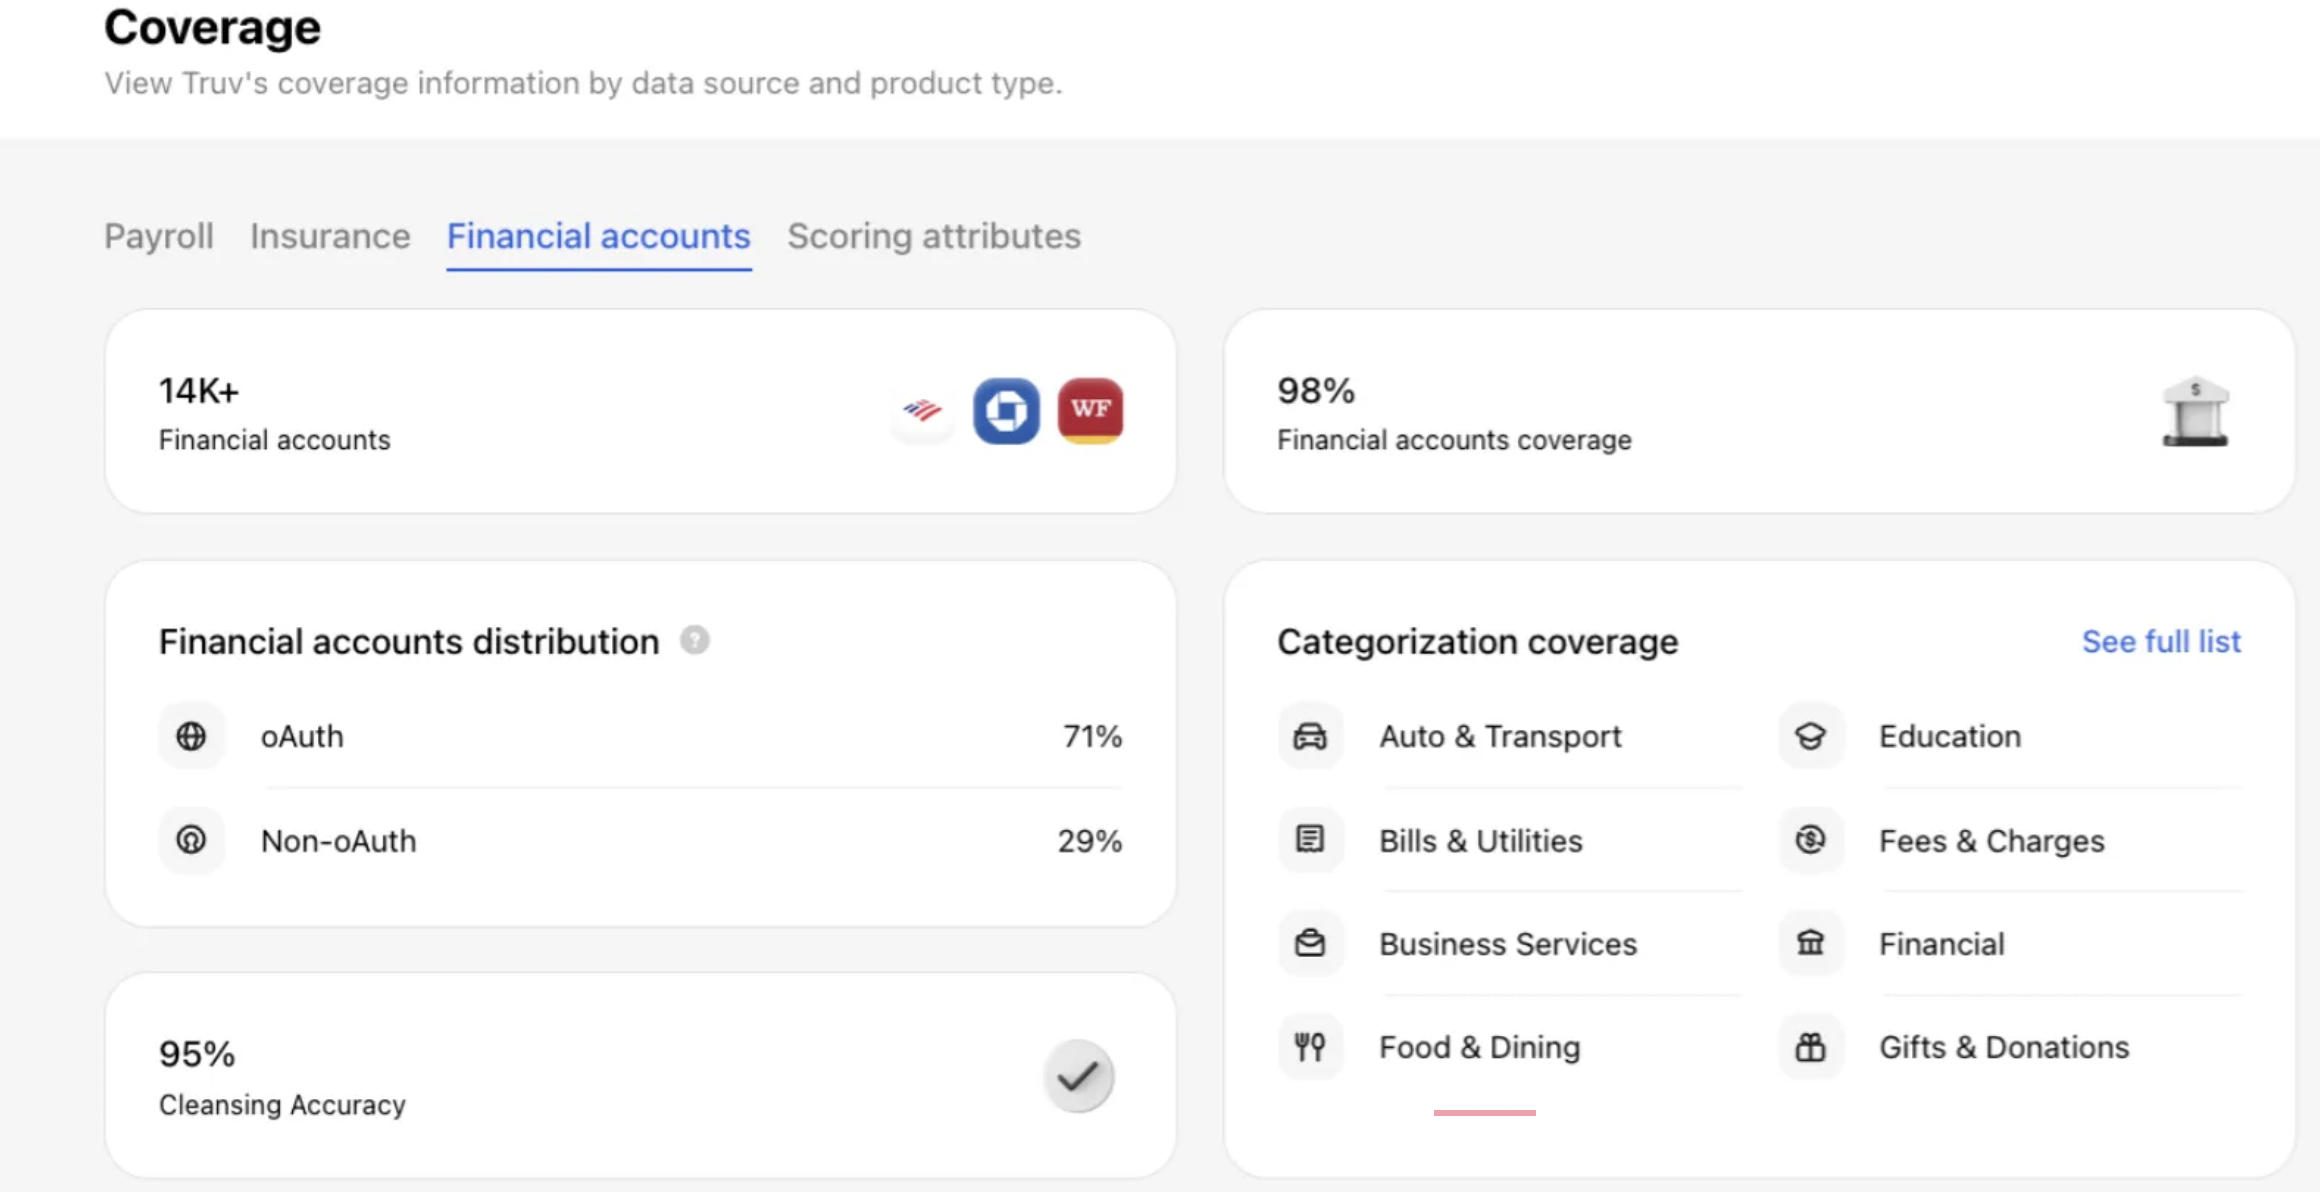This screenshot has width=2320, height=1192.
Task: Click the Cleansing Accuracy label
Action: (x=282, y=1104)
